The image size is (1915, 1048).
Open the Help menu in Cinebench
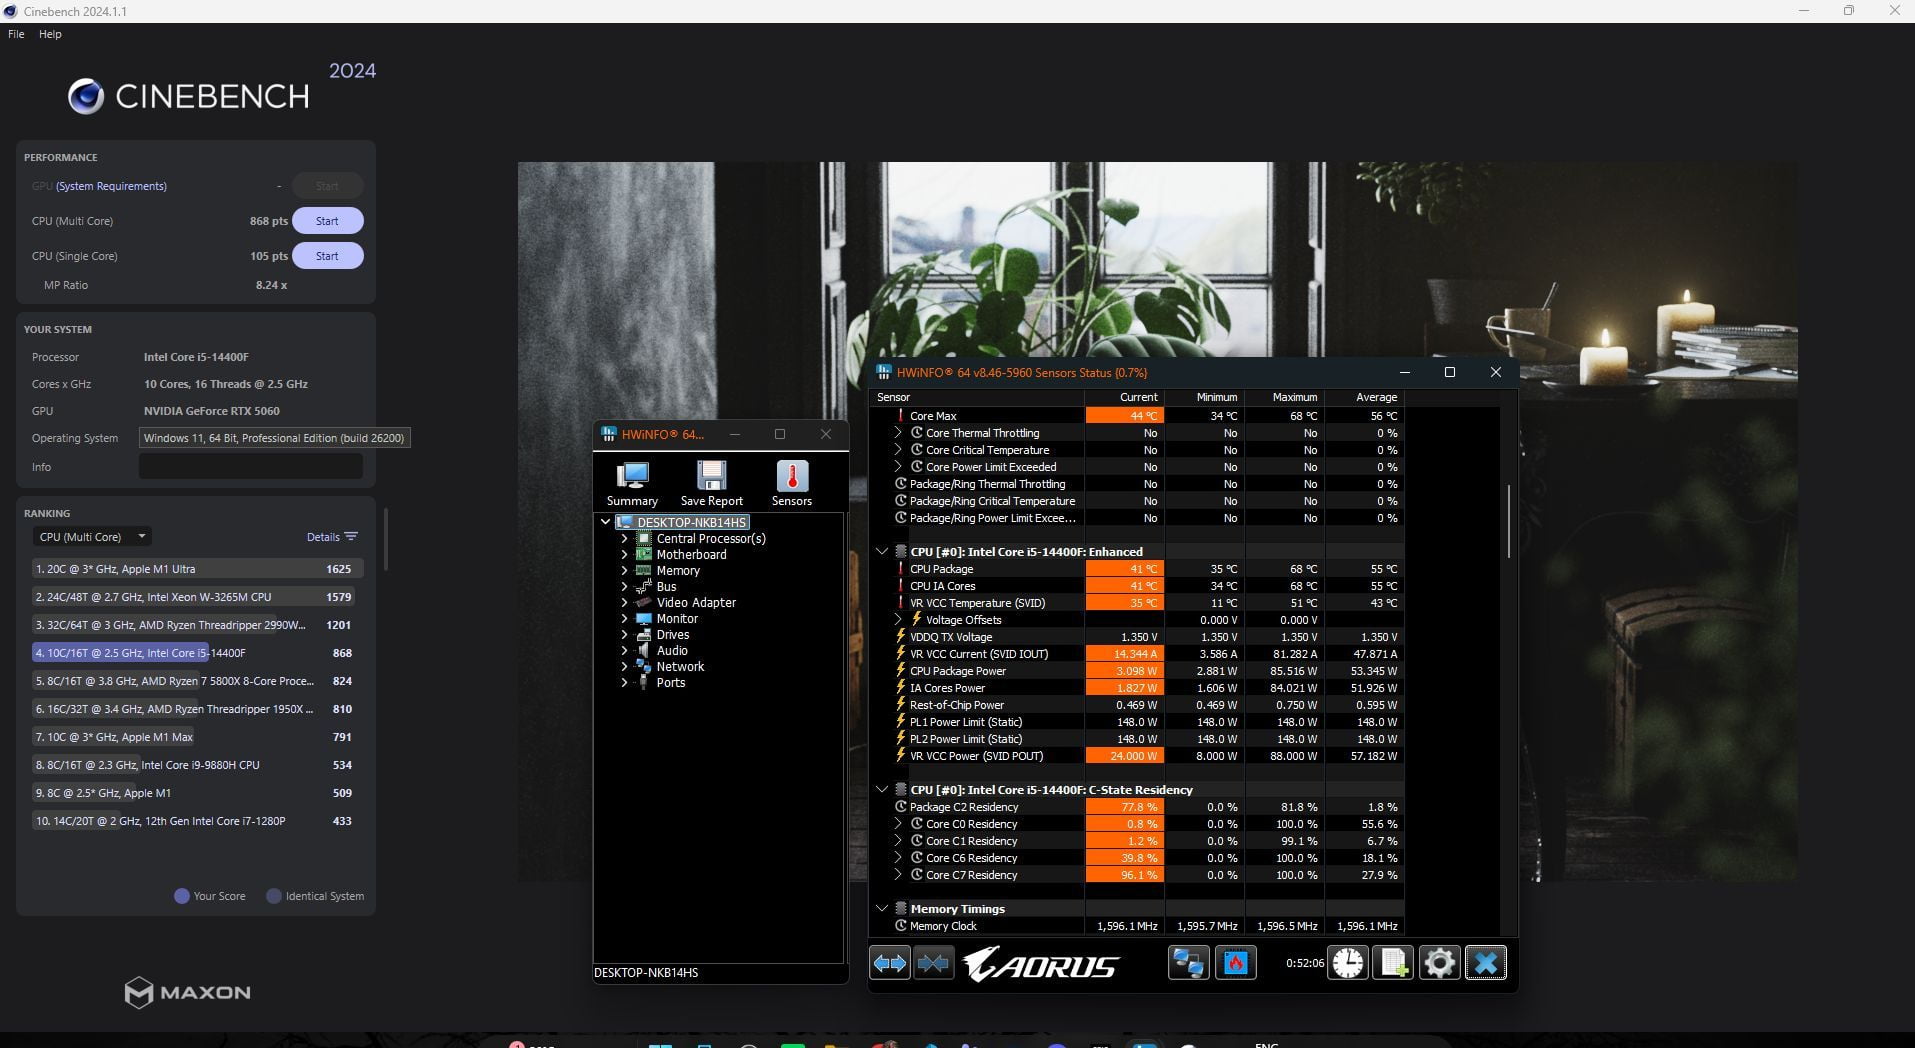pos(50,34)
